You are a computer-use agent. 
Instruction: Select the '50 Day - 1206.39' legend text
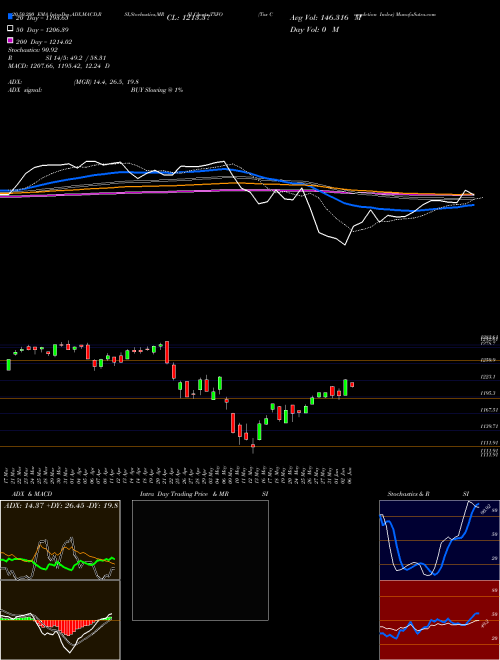[42, 30]
